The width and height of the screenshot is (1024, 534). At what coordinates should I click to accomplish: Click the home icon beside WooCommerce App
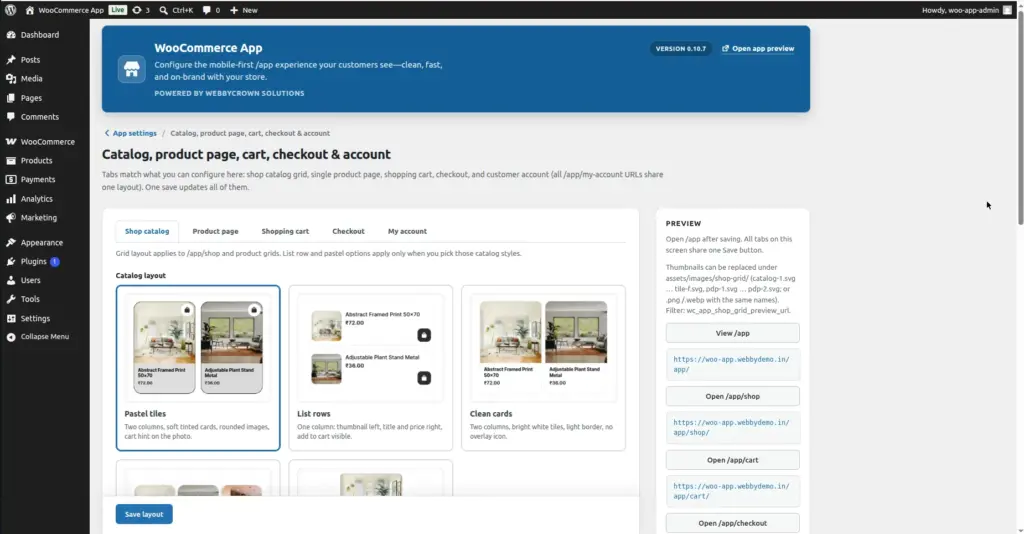[29, 10]
